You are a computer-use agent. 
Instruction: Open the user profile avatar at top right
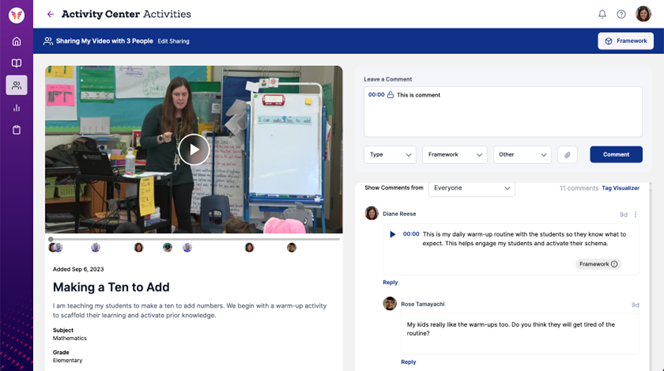pos(643,14)
